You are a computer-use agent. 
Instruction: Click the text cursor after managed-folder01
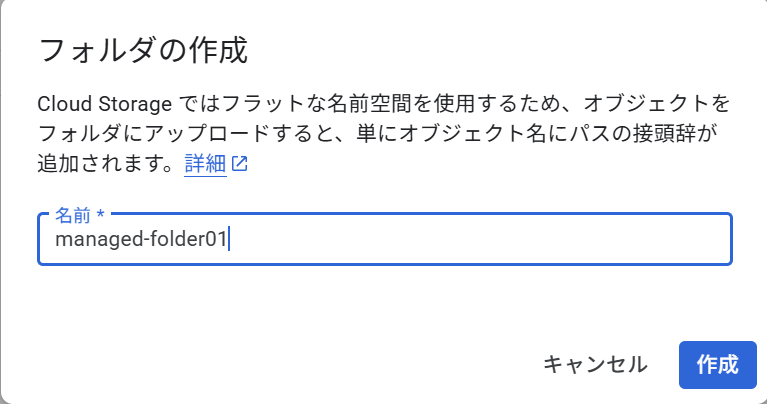pos(230,240)
